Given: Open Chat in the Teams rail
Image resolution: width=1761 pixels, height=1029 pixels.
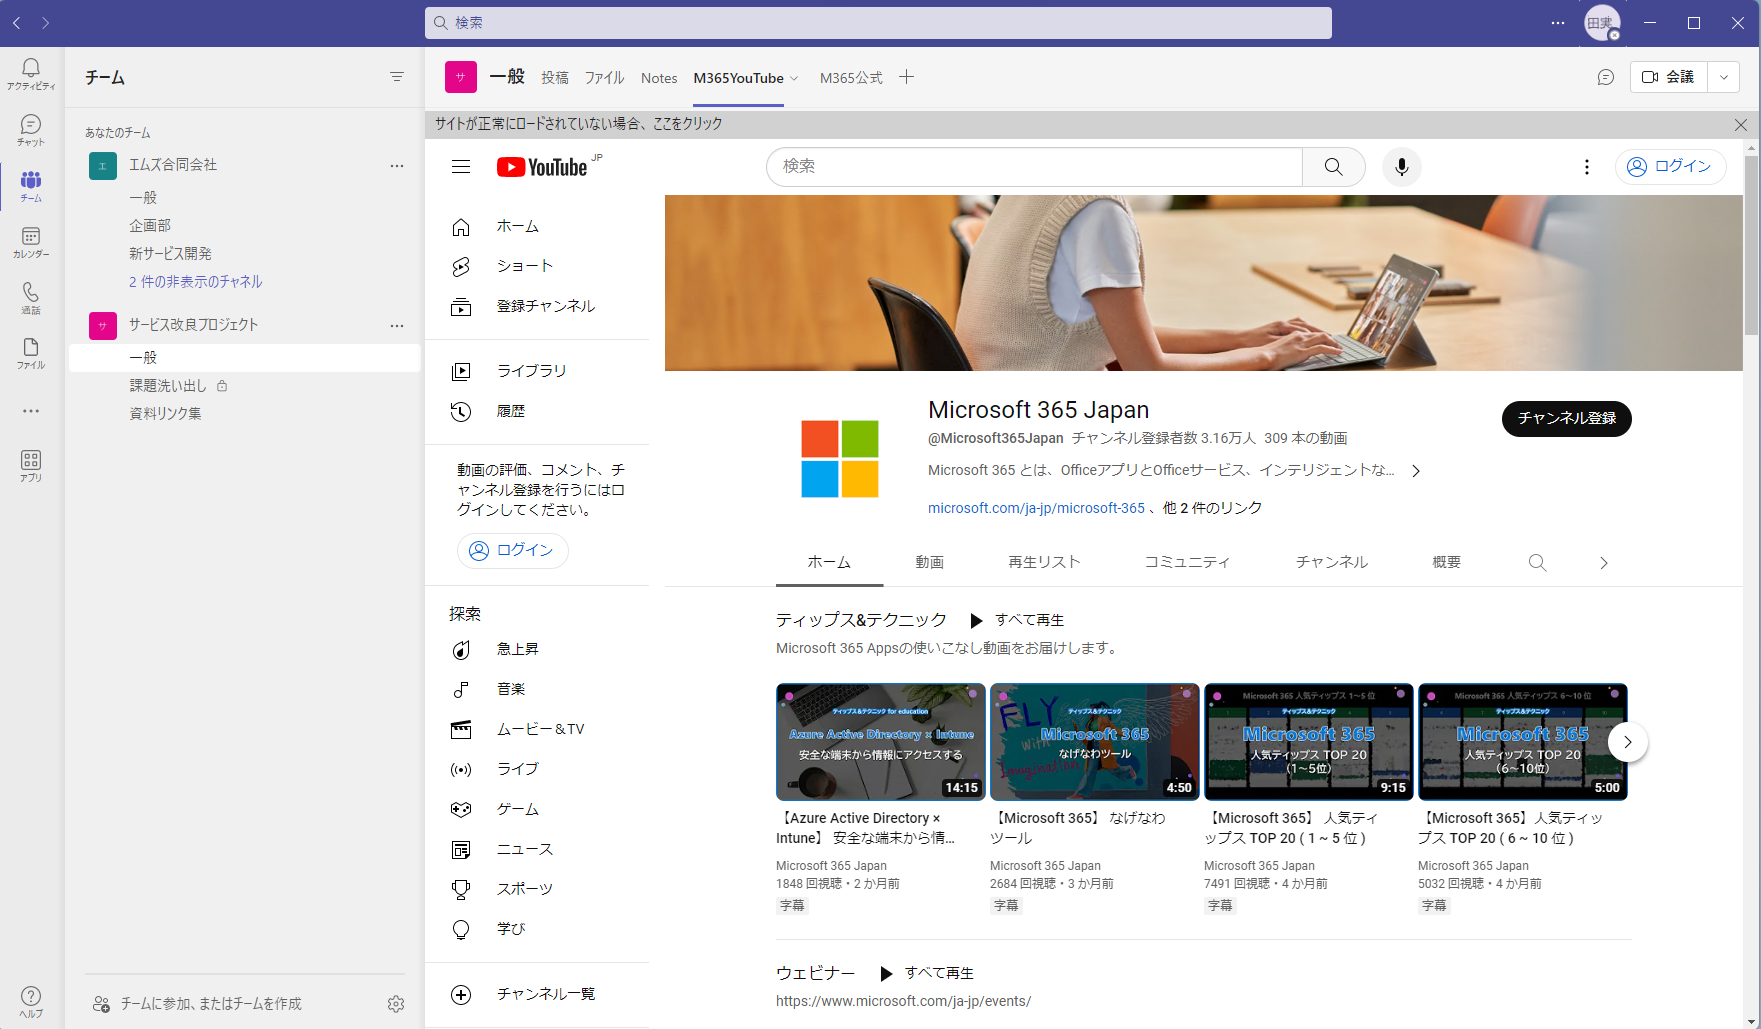Looking at the screenshot, I should [x=31, y=130].
